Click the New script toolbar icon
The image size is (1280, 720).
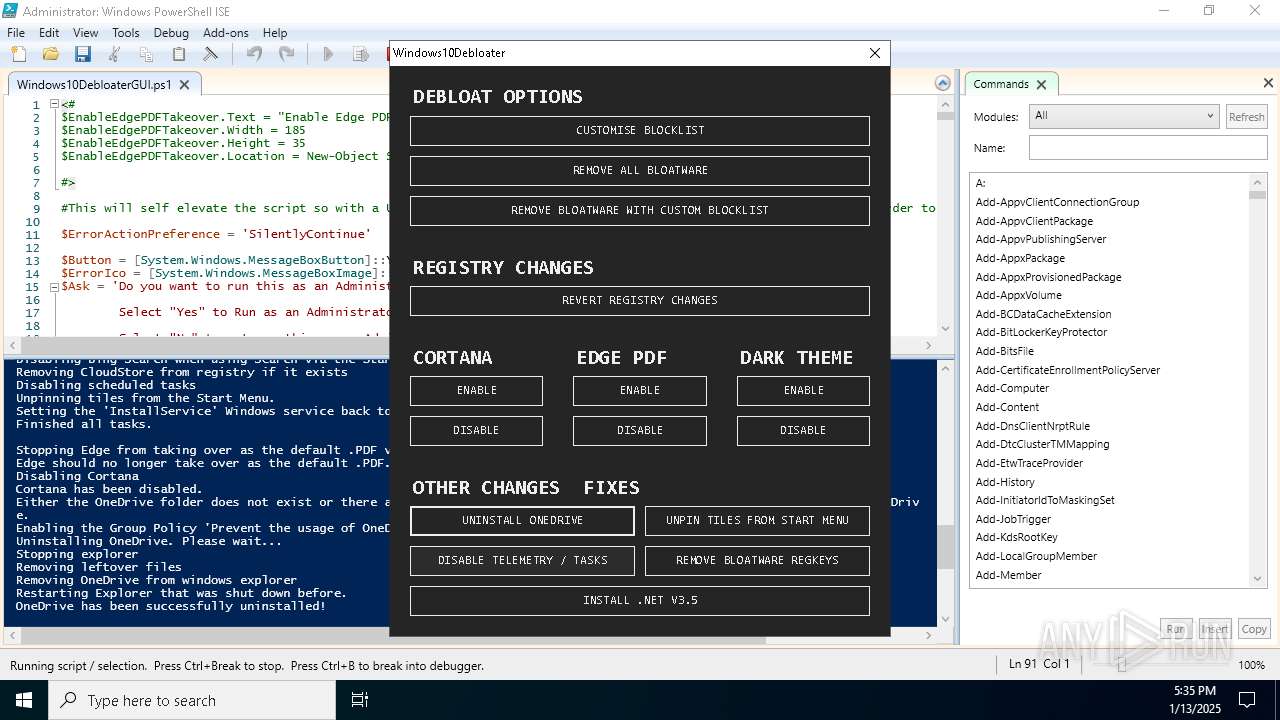pos(18,54)
